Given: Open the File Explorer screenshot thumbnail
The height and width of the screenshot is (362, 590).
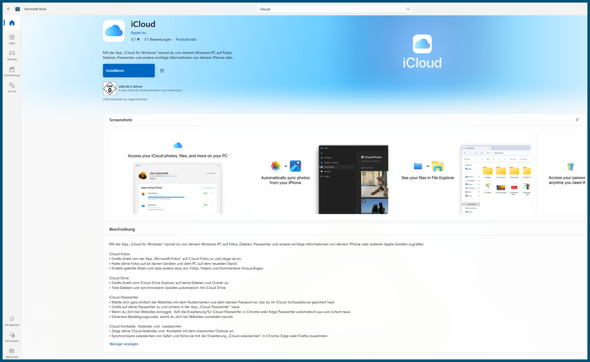Looking at the screenshot, I should click(496, 179).
